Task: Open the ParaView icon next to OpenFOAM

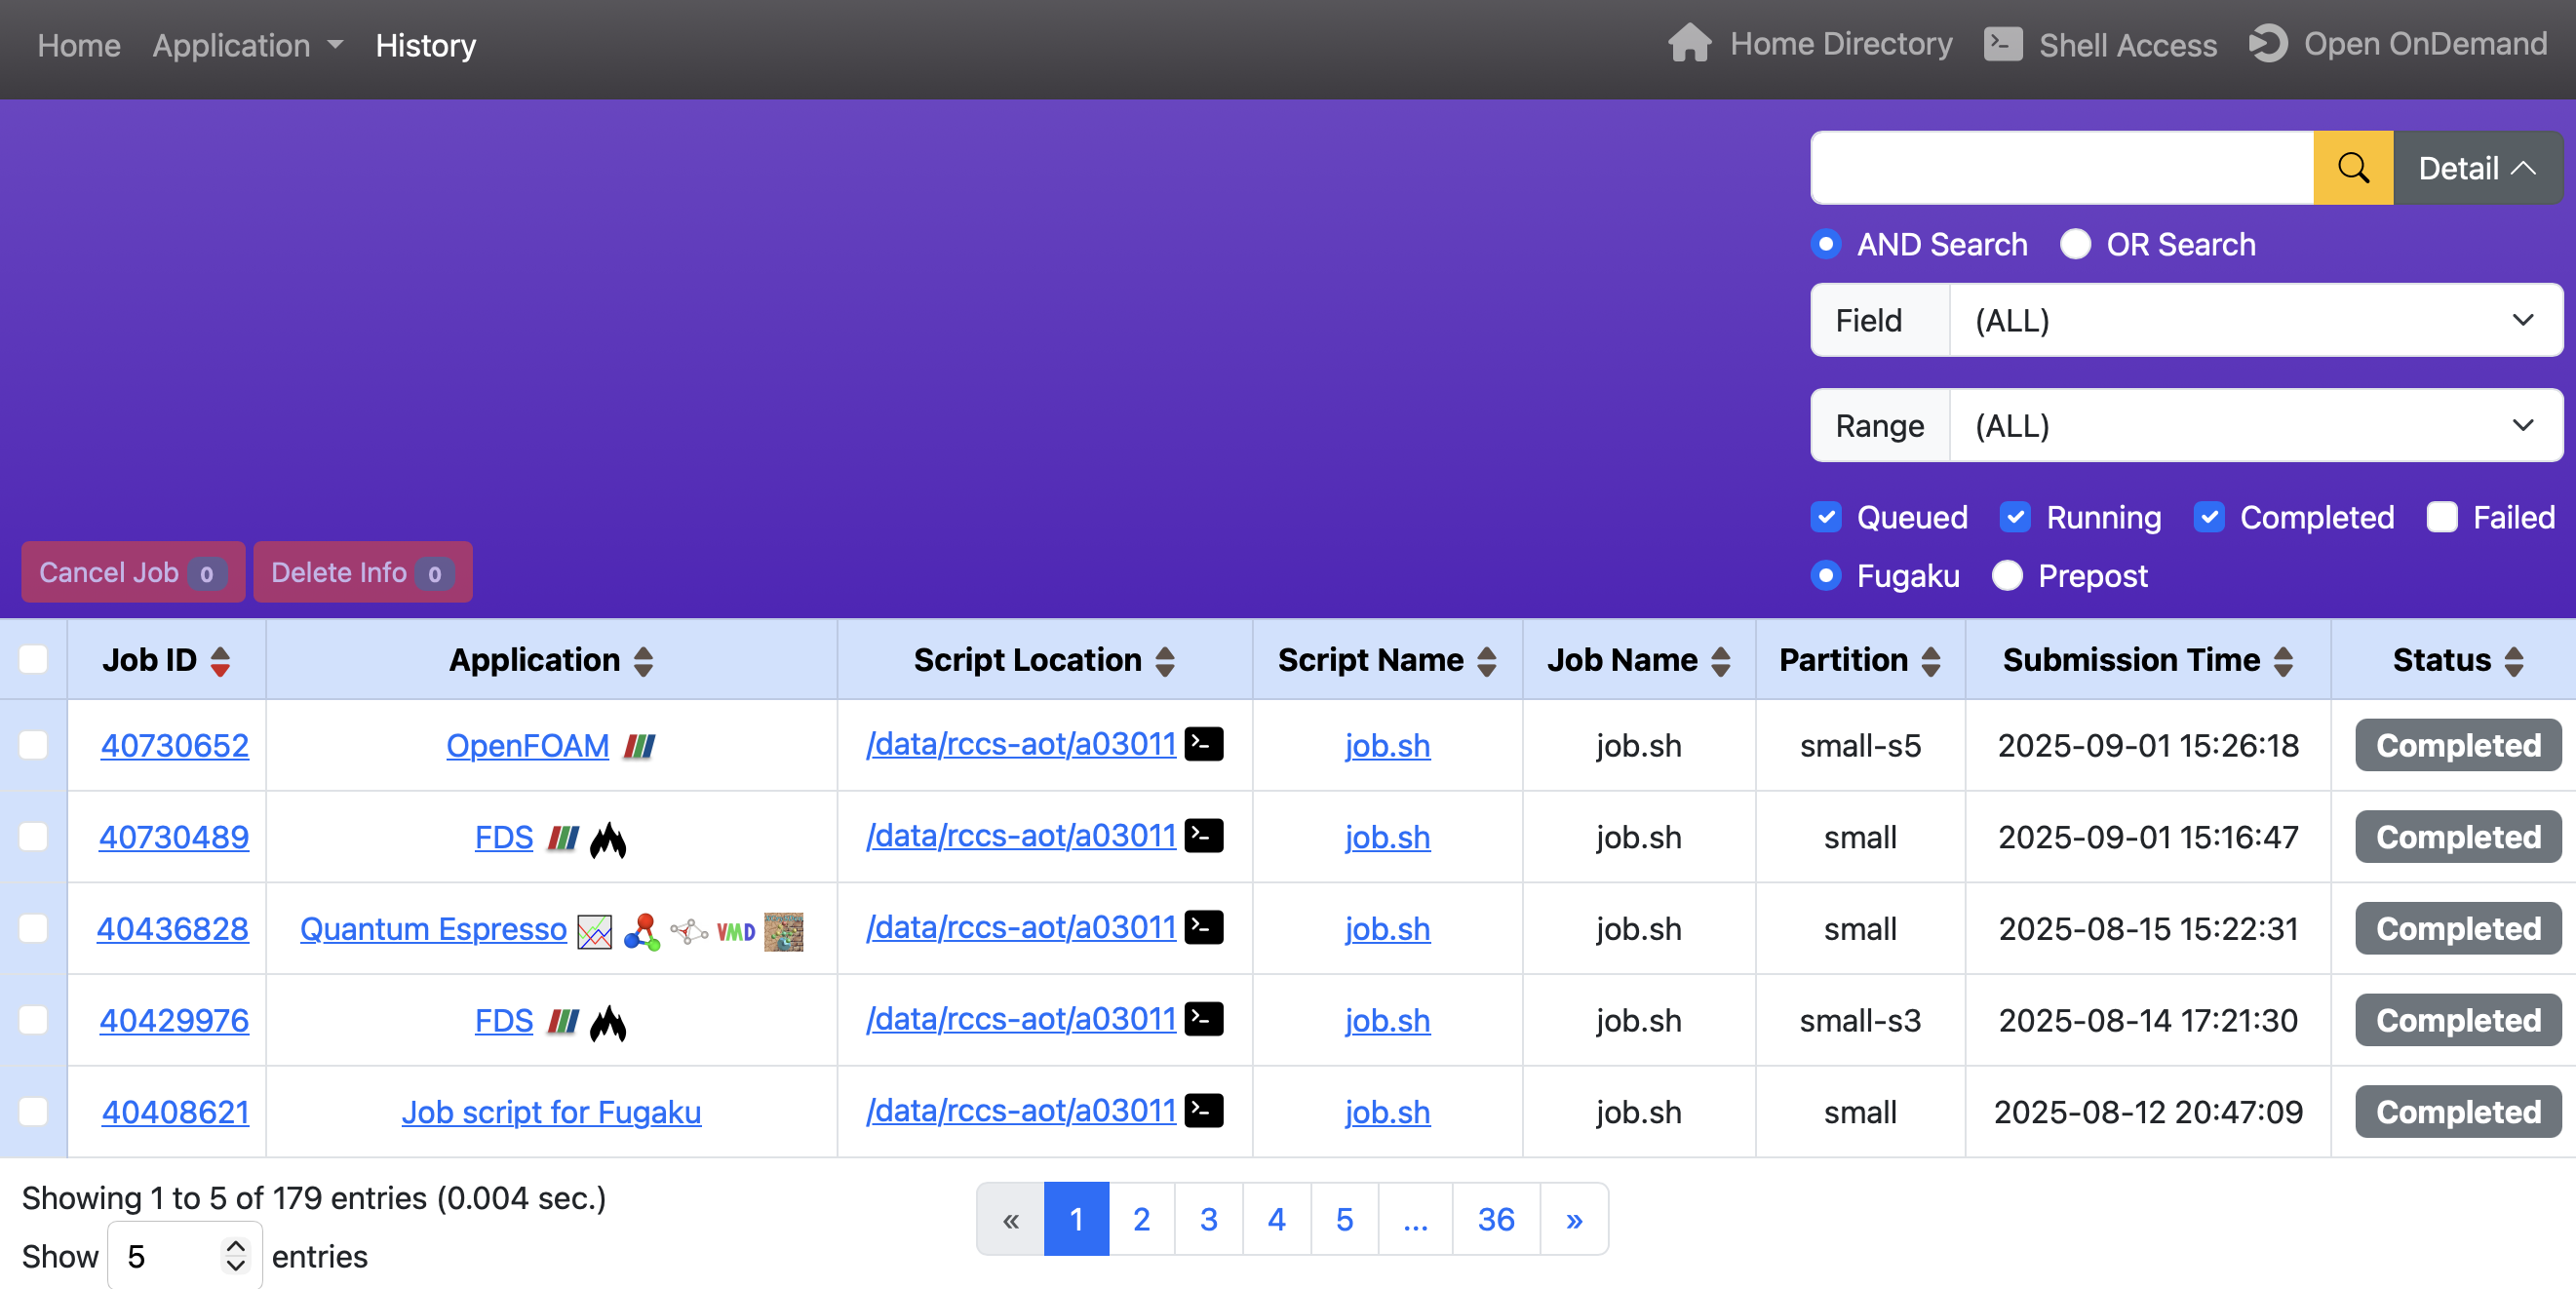Action: point(639,745)
